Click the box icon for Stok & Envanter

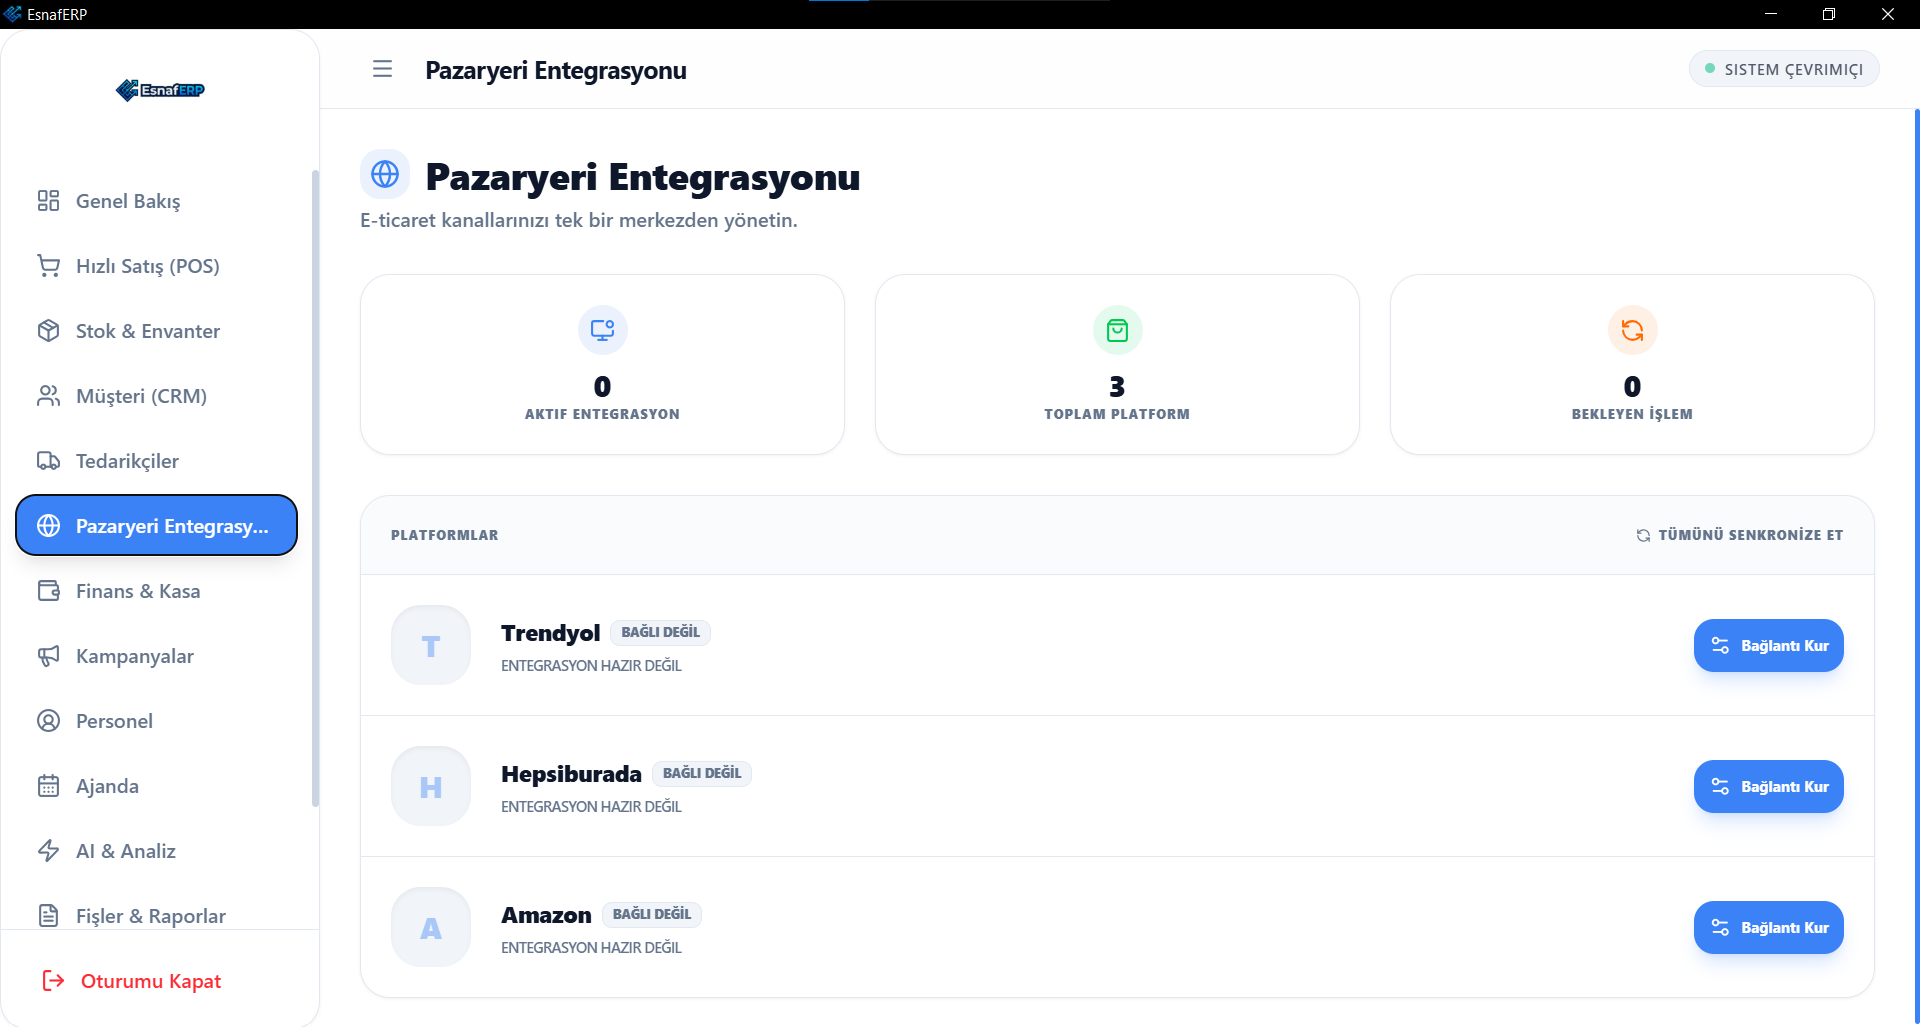[48, 331]
